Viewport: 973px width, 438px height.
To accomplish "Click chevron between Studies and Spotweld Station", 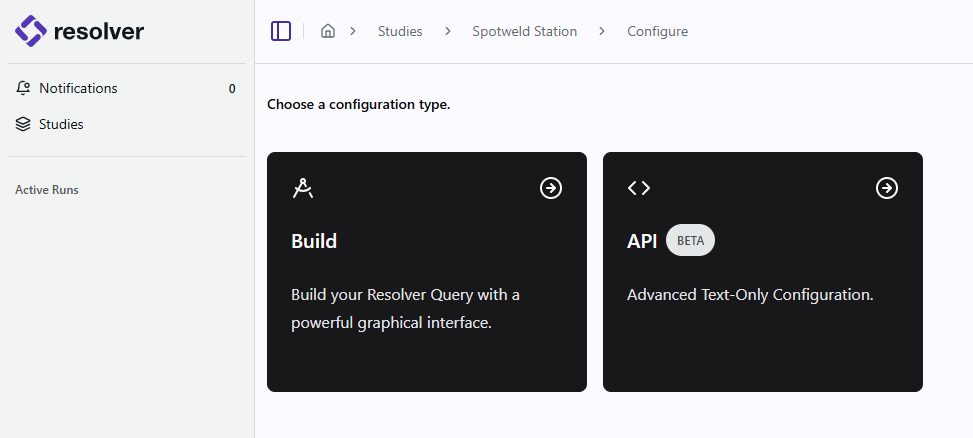I will pos(447,31).
